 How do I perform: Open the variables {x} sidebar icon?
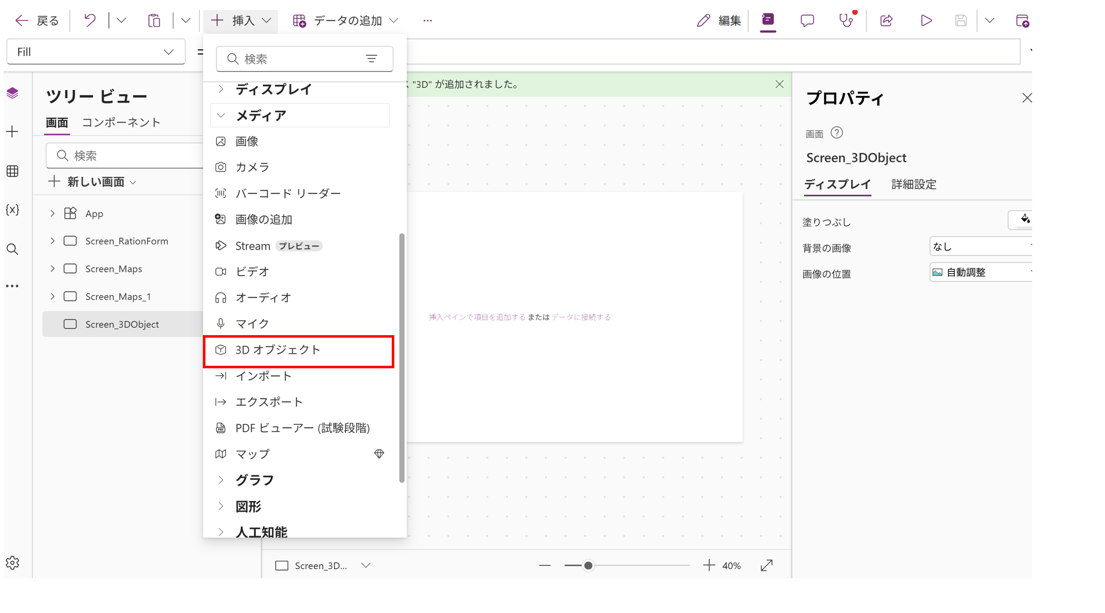pos(12,210)
